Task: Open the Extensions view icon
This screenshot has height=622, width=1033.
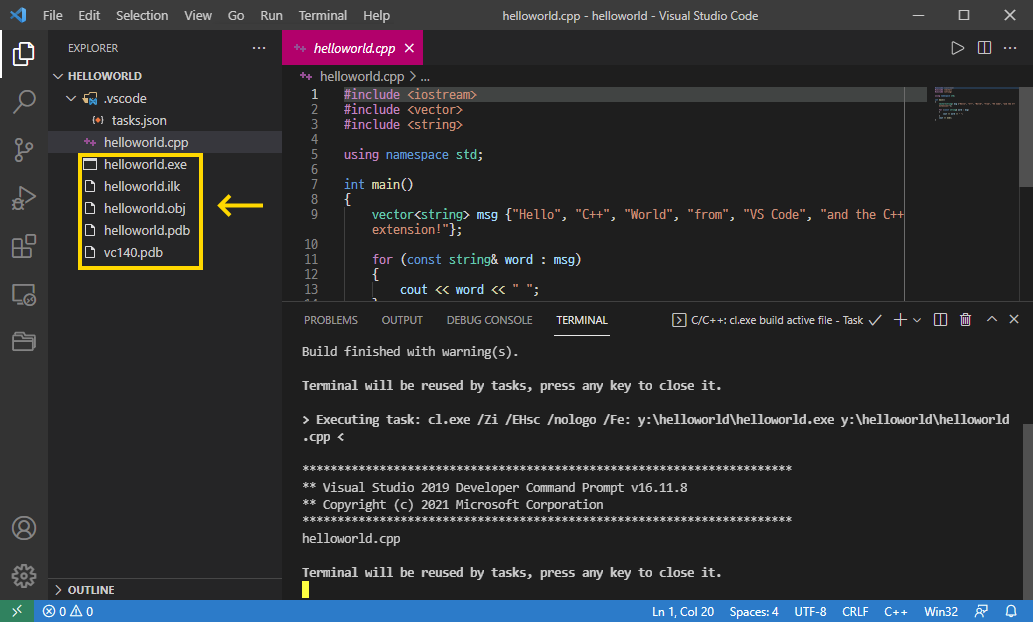Action: pos(24,246)
